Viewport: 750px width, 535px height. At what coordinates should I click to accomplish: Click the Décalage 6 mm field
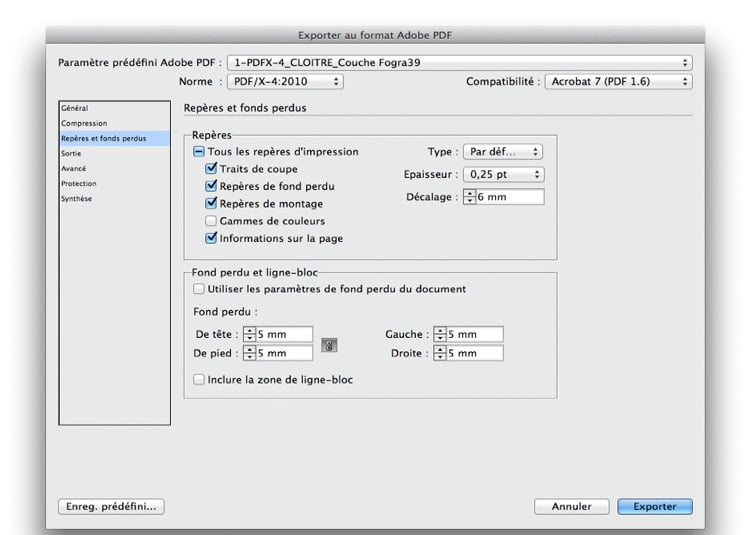pos(510,197)
